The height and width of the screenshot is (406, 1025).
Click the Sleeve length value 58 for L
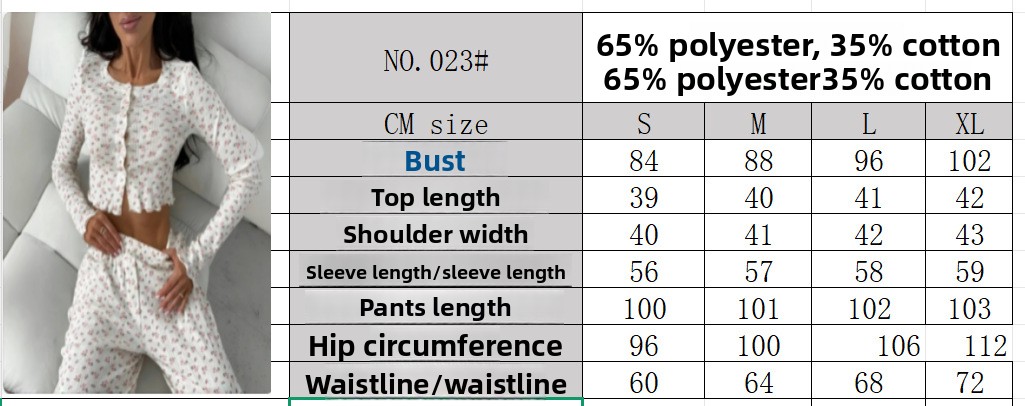[869, 272]
